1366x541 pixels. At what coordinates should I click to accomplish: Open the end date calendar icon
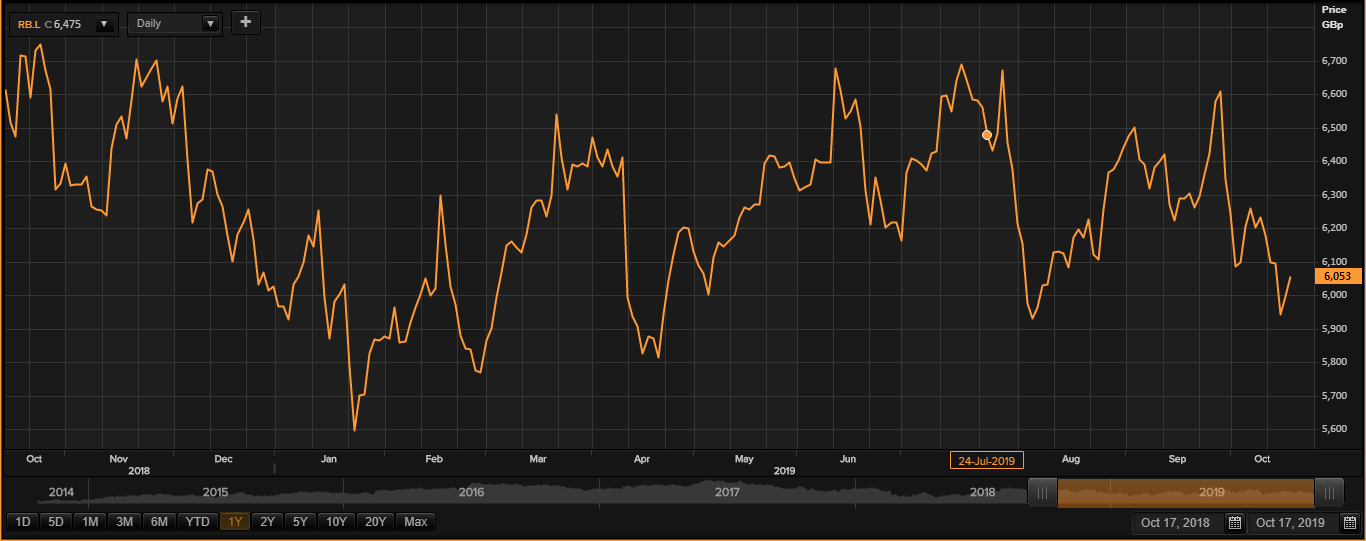tap(1349, 522)
